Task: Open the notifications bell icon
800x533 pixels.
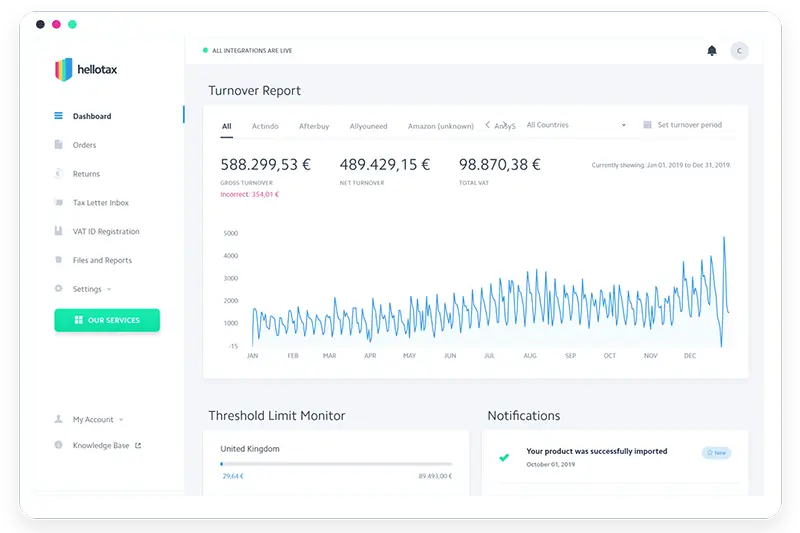Action: point(712,50)
